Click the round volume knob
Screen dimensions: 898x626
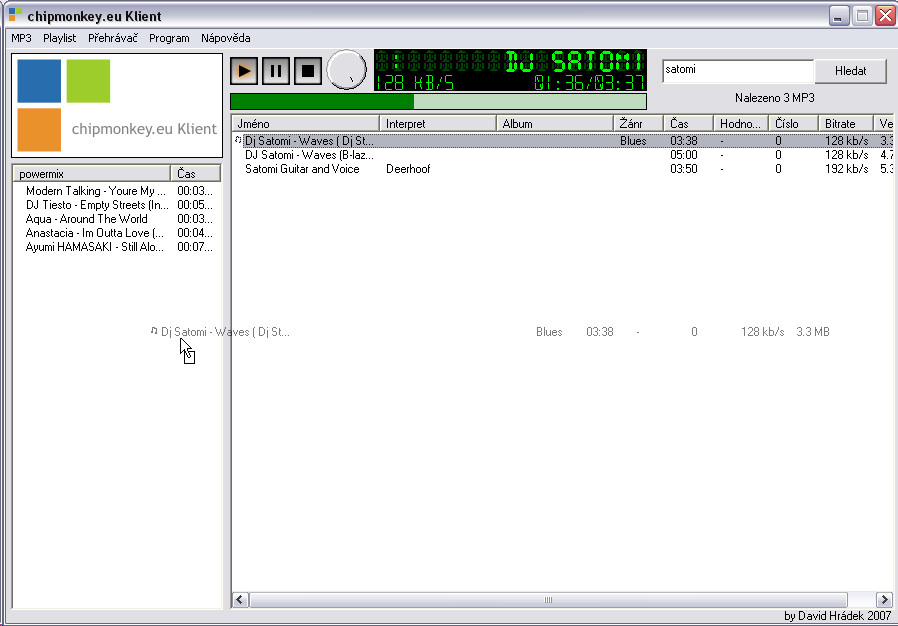[x=346, y=70]
